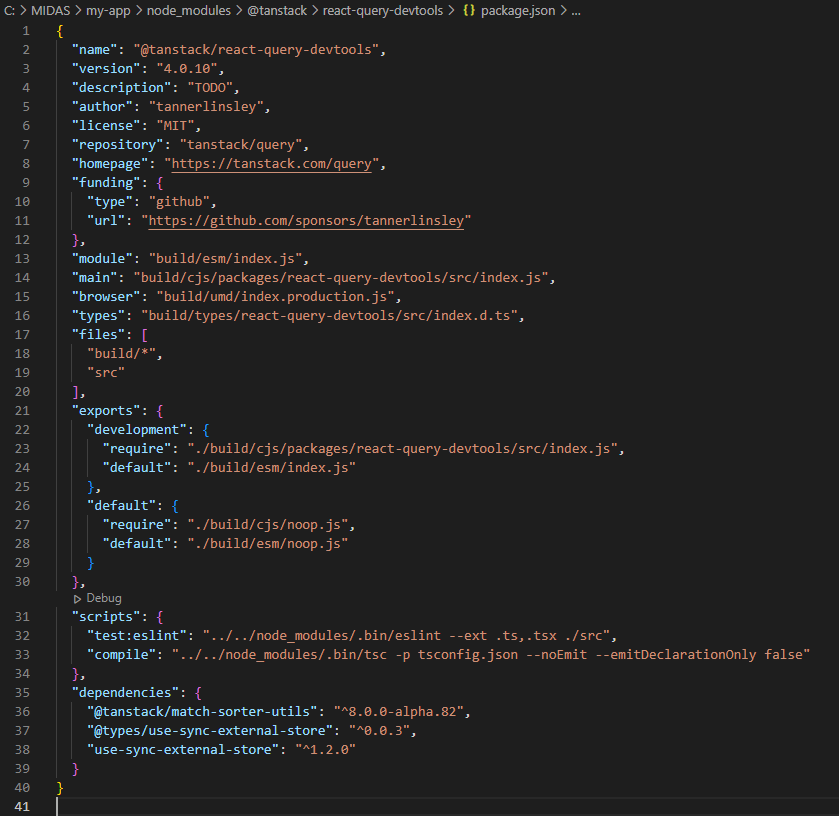This screenshot has height=816, width=839.
Task: Click the "^1.2.0" version value
Action: click(325, 750)
